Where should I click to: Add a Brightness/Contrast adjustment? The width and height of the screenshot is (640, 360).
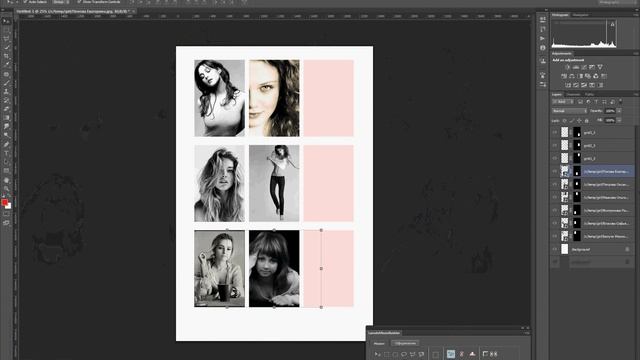tap(567, 67)
